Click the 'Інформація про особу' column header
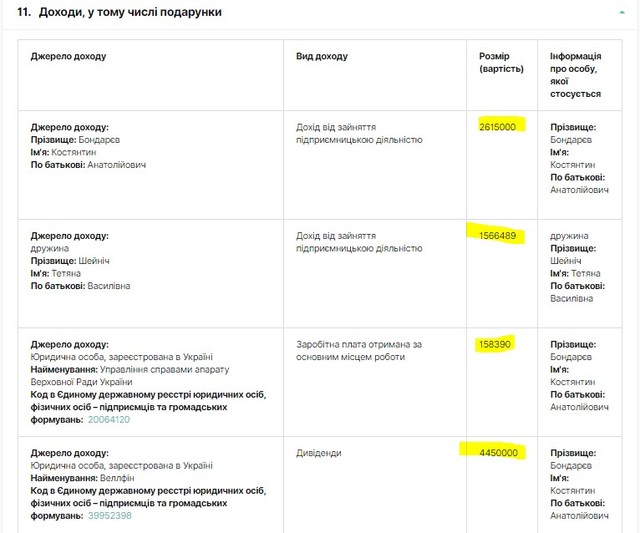 tap(576, 75)
